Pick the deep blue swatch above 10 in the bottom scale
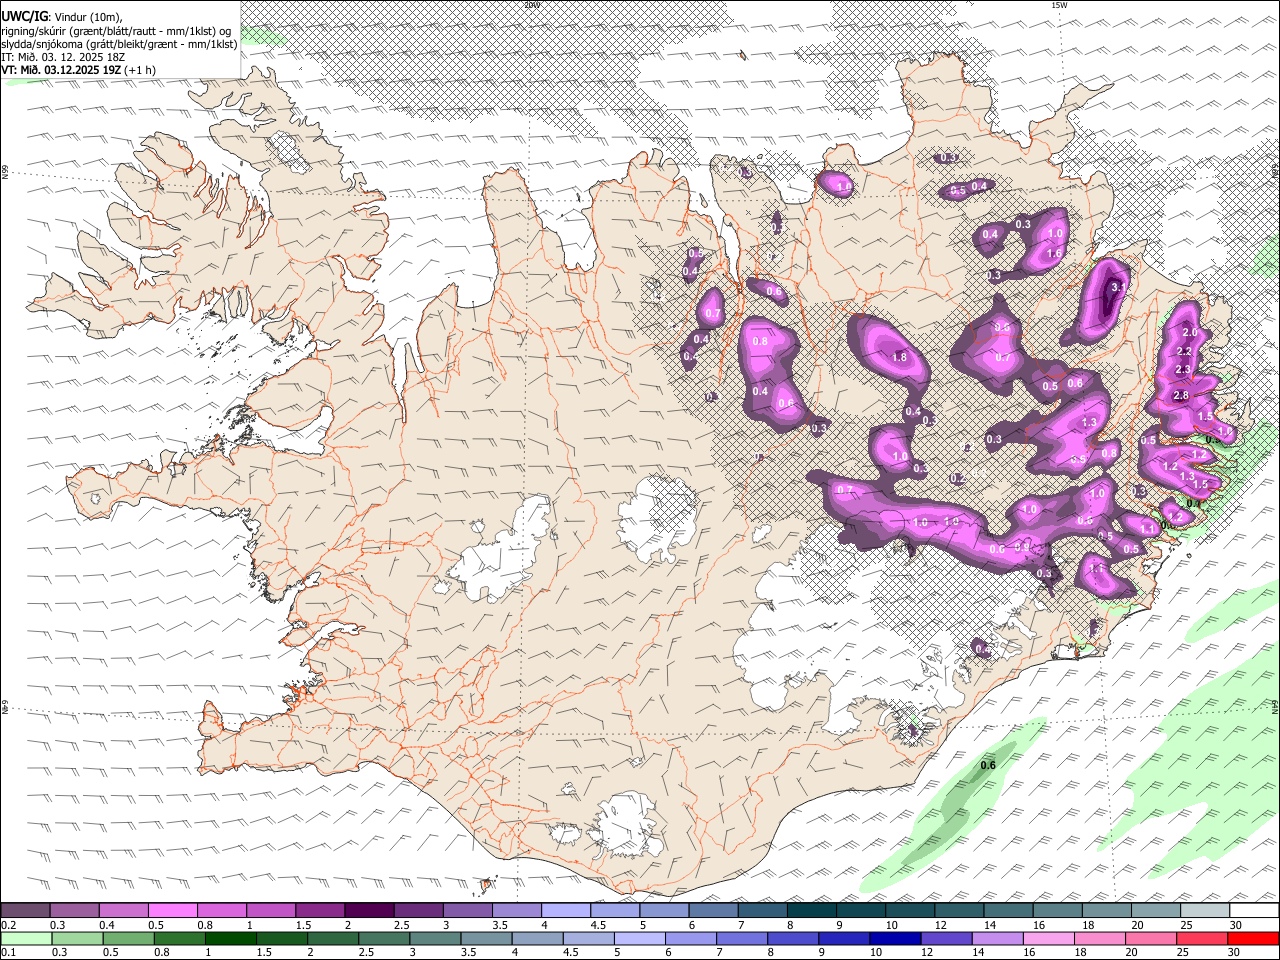The height and width of the screenshot is (960, 1280). (x=893, y=938)
